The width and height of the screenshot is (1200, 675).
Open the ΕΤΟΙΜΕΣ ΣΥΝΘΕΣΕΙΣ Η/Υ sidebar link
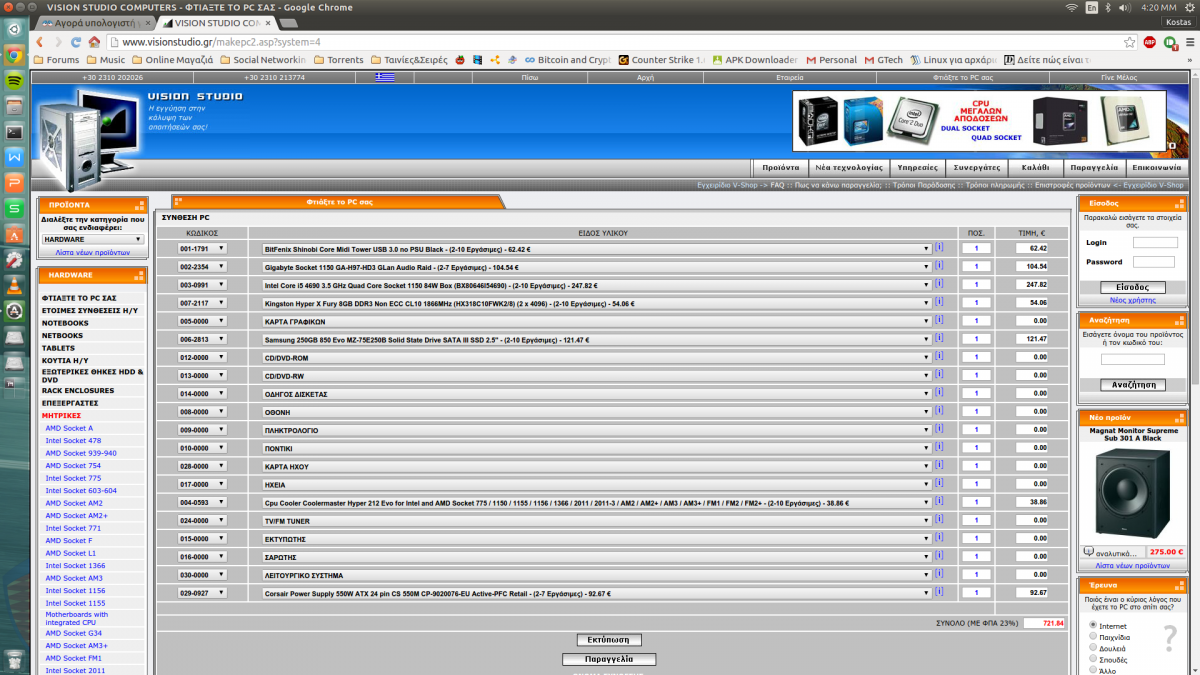pyautogui.click(x=90, y=311)
